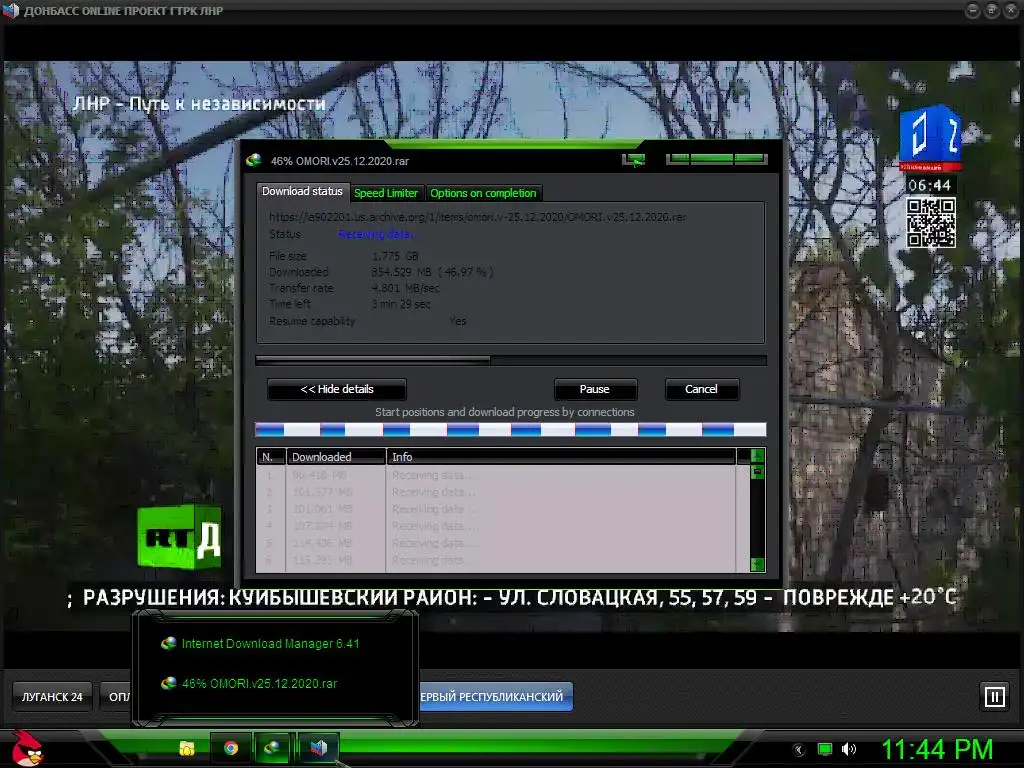Open the volume speaker tray icon
The width and height of the screenshot is (1024, 768).
[849, 750]
